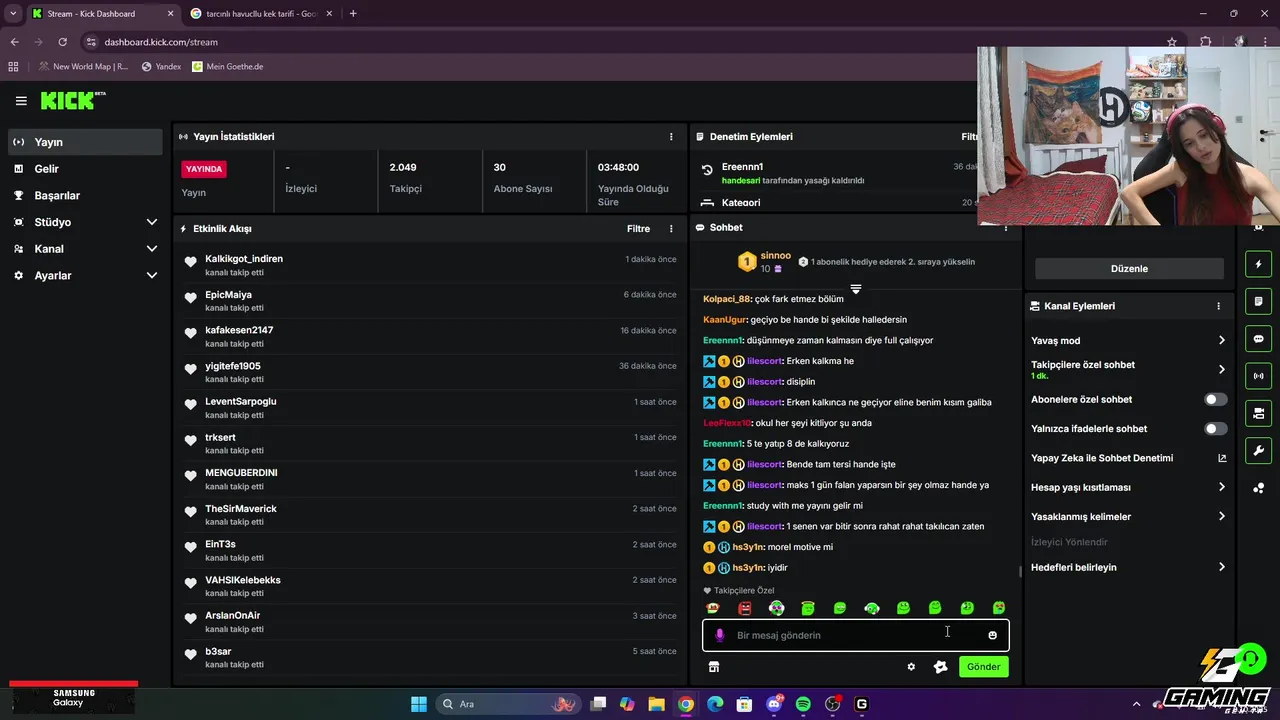Click the channel camera icon in right rail
This screenshot has height=720, width=1280.
[1258, 413]
